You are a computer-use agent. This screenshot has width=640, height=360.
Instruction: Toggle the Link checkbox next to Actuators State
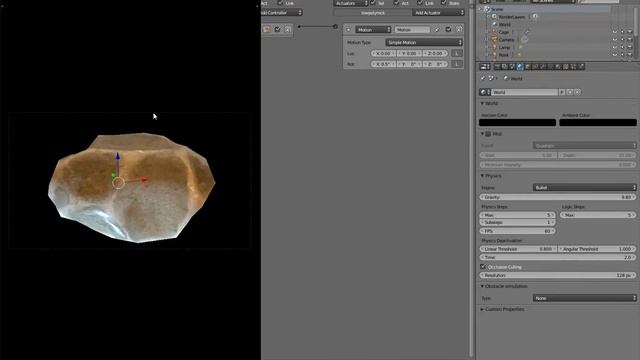pyautogui.click(x=420, y=3)
